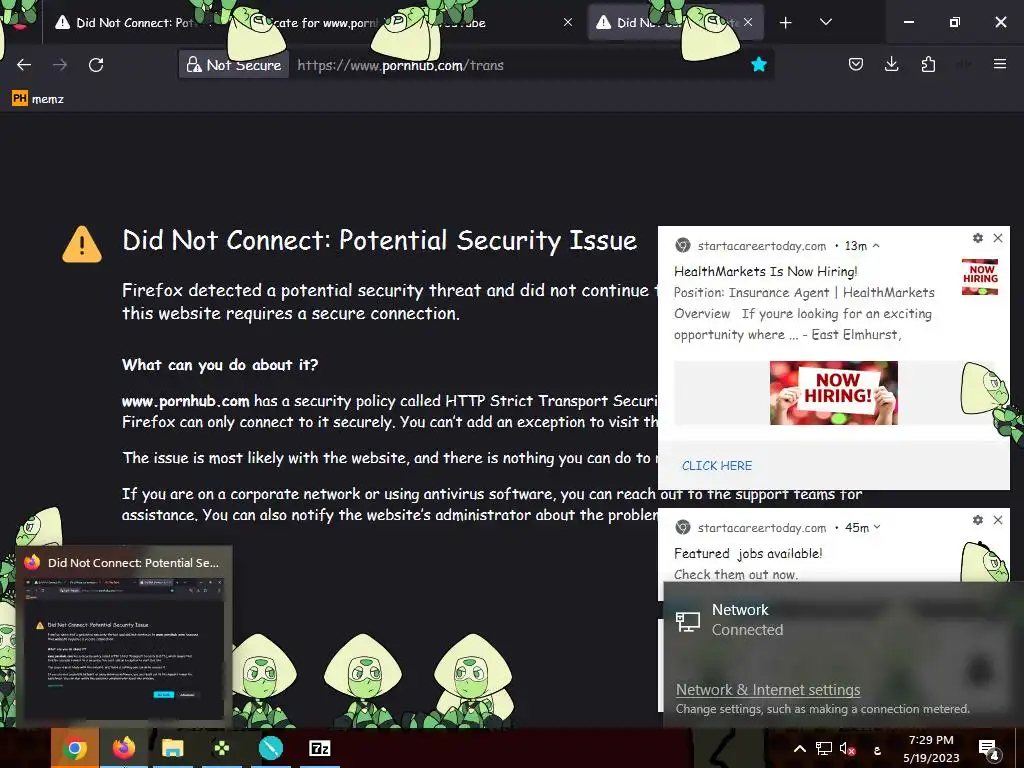This screenshot has width=1024, height=768.
Task: Open 7-Zip from the taskbar
Action: (319, 748)
